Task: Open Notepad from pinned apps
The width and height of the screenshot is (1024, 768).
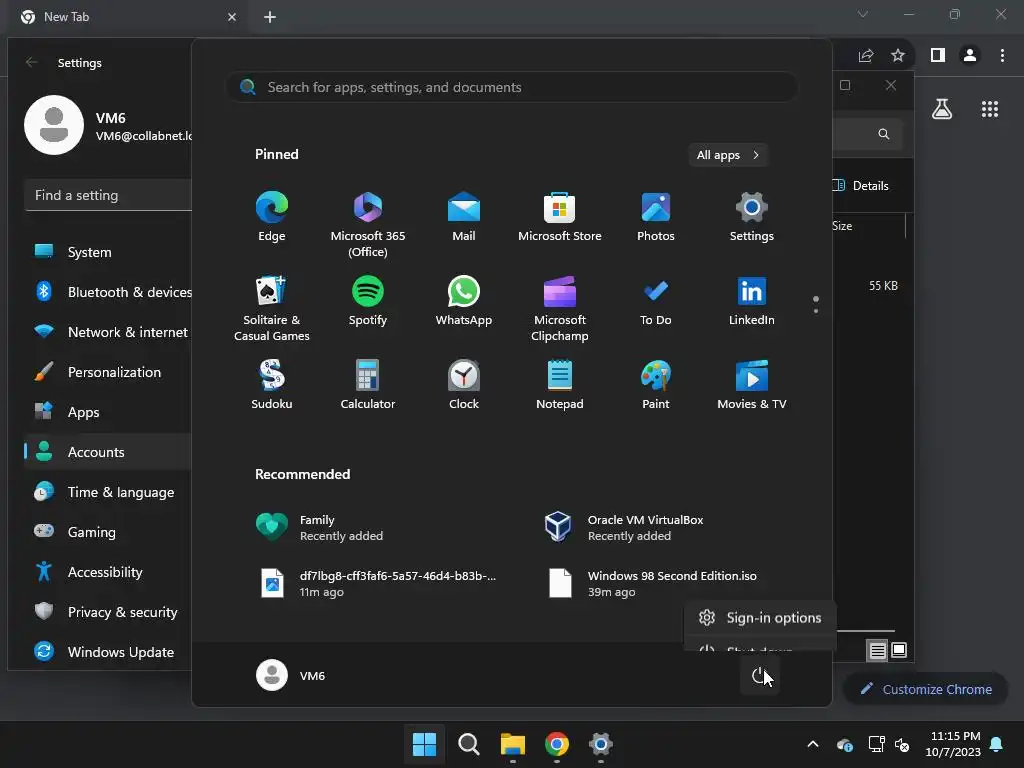Action: [x=560, y=385]
